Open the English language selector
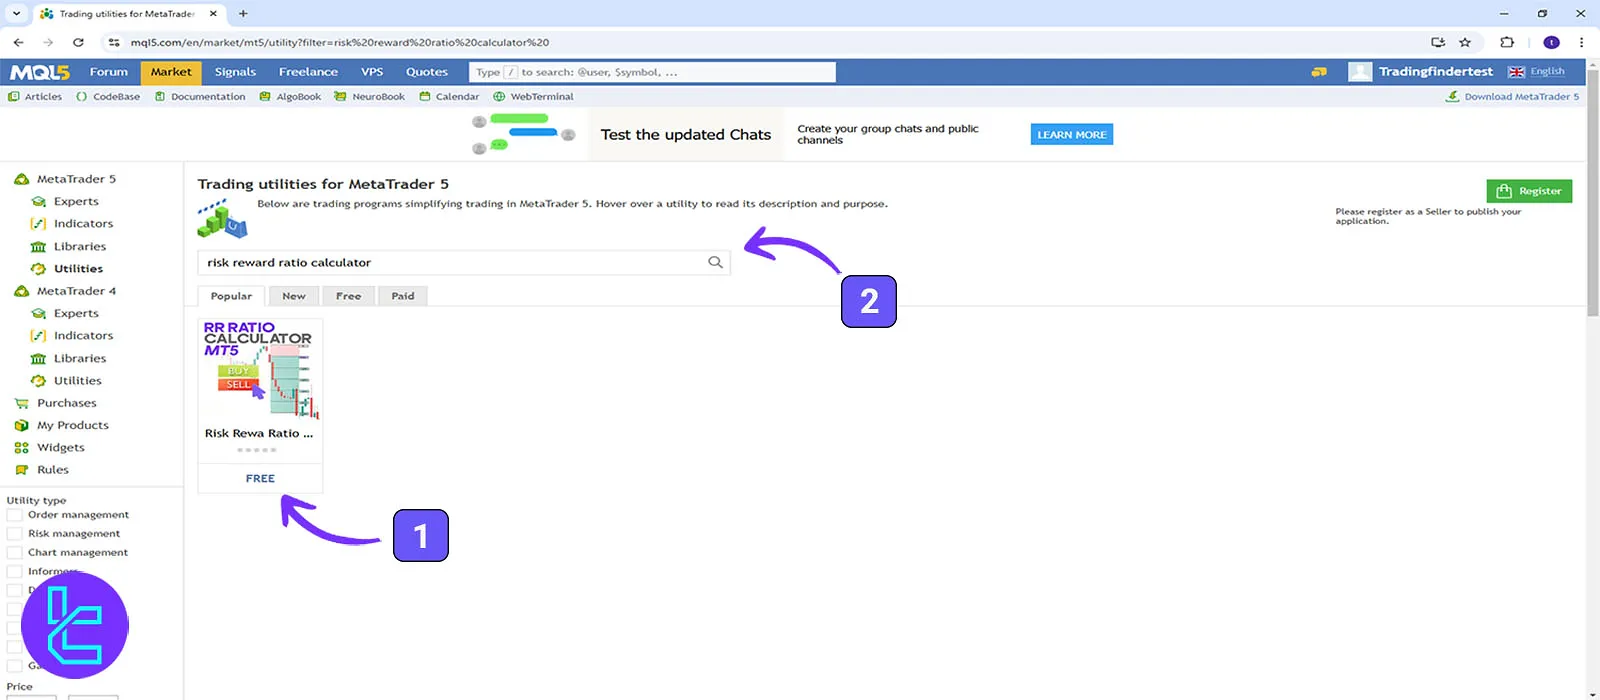 tap(1537, 72)
